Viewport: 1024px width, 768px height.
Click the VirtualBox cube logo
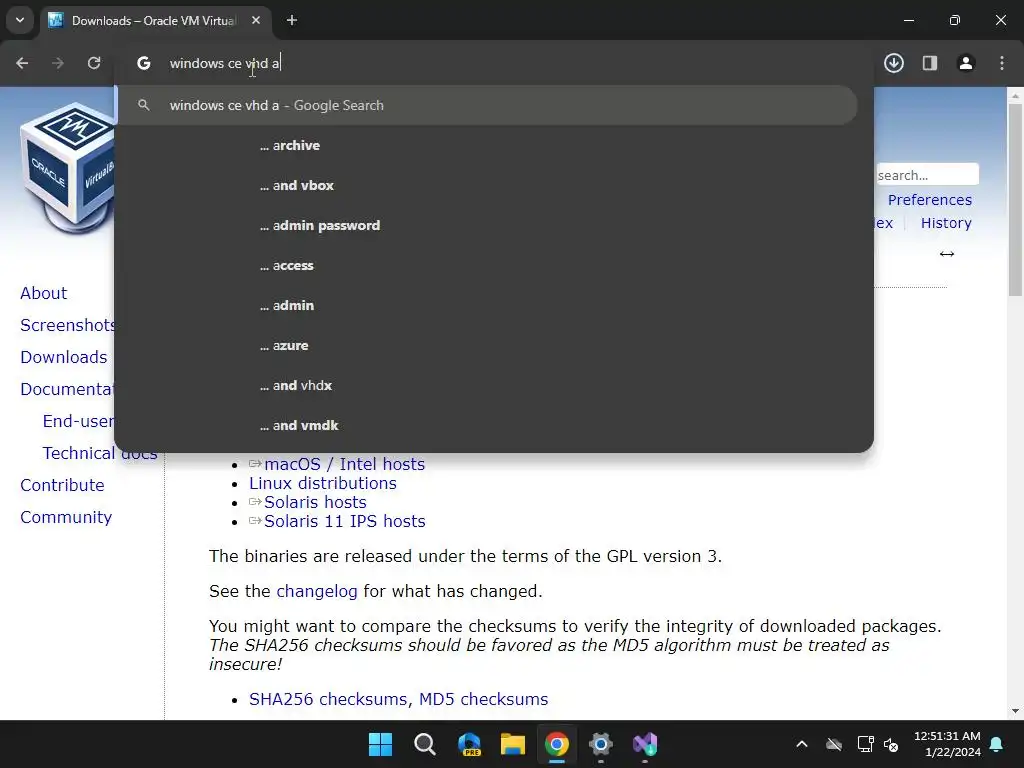coord(67,167)
